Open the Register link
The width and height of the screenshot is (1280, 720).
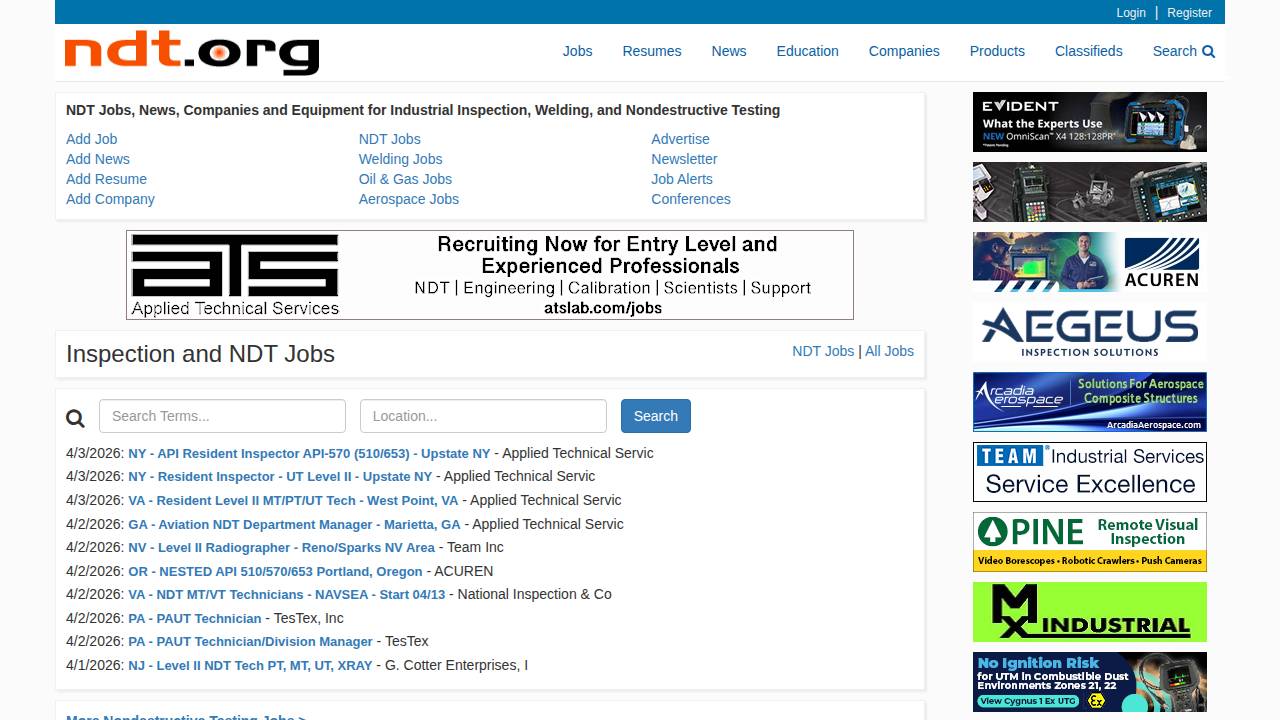click(1189, 13)
